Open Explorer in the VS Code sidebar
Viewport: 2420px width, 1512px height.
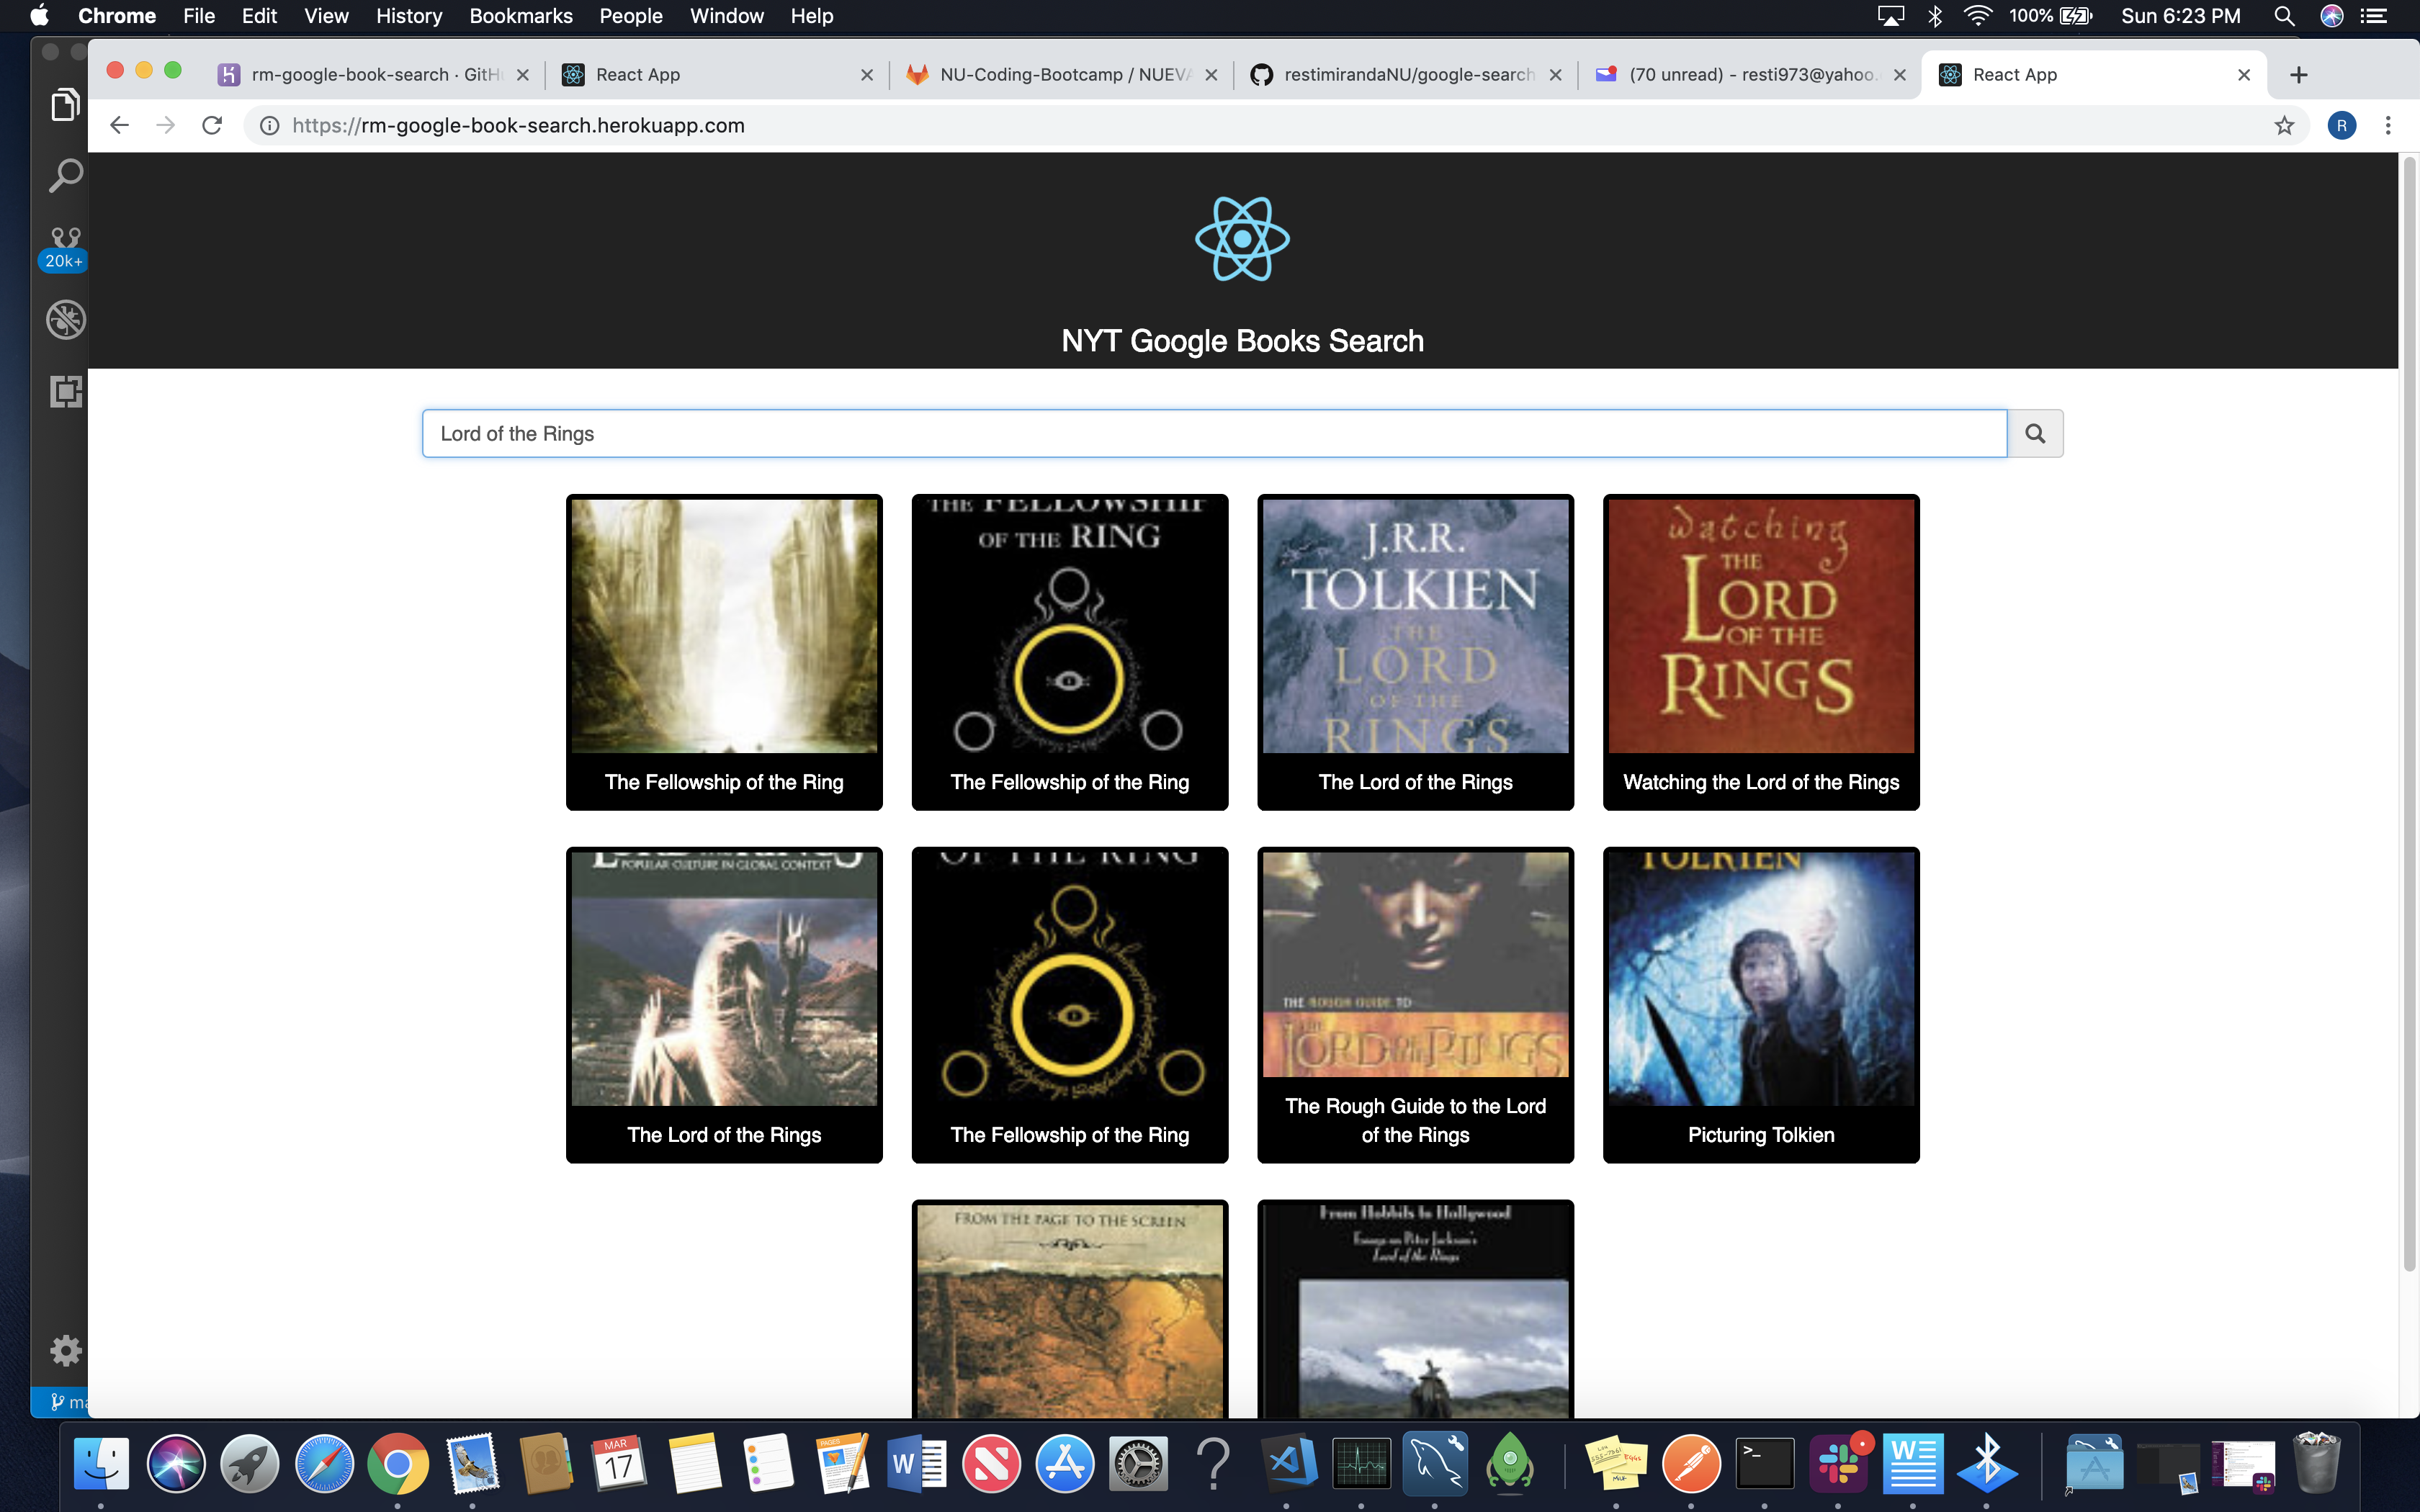click(x=65, y=104)
